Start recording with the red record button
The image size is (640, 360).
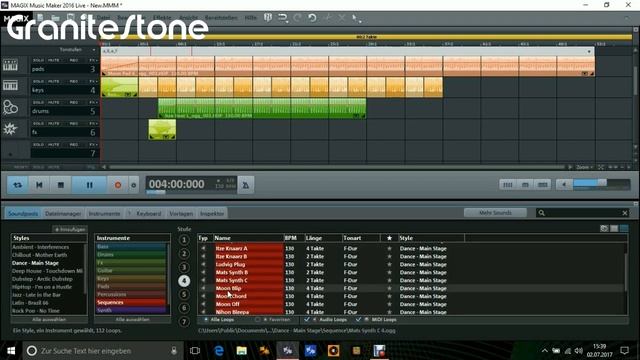click(118, 185)
